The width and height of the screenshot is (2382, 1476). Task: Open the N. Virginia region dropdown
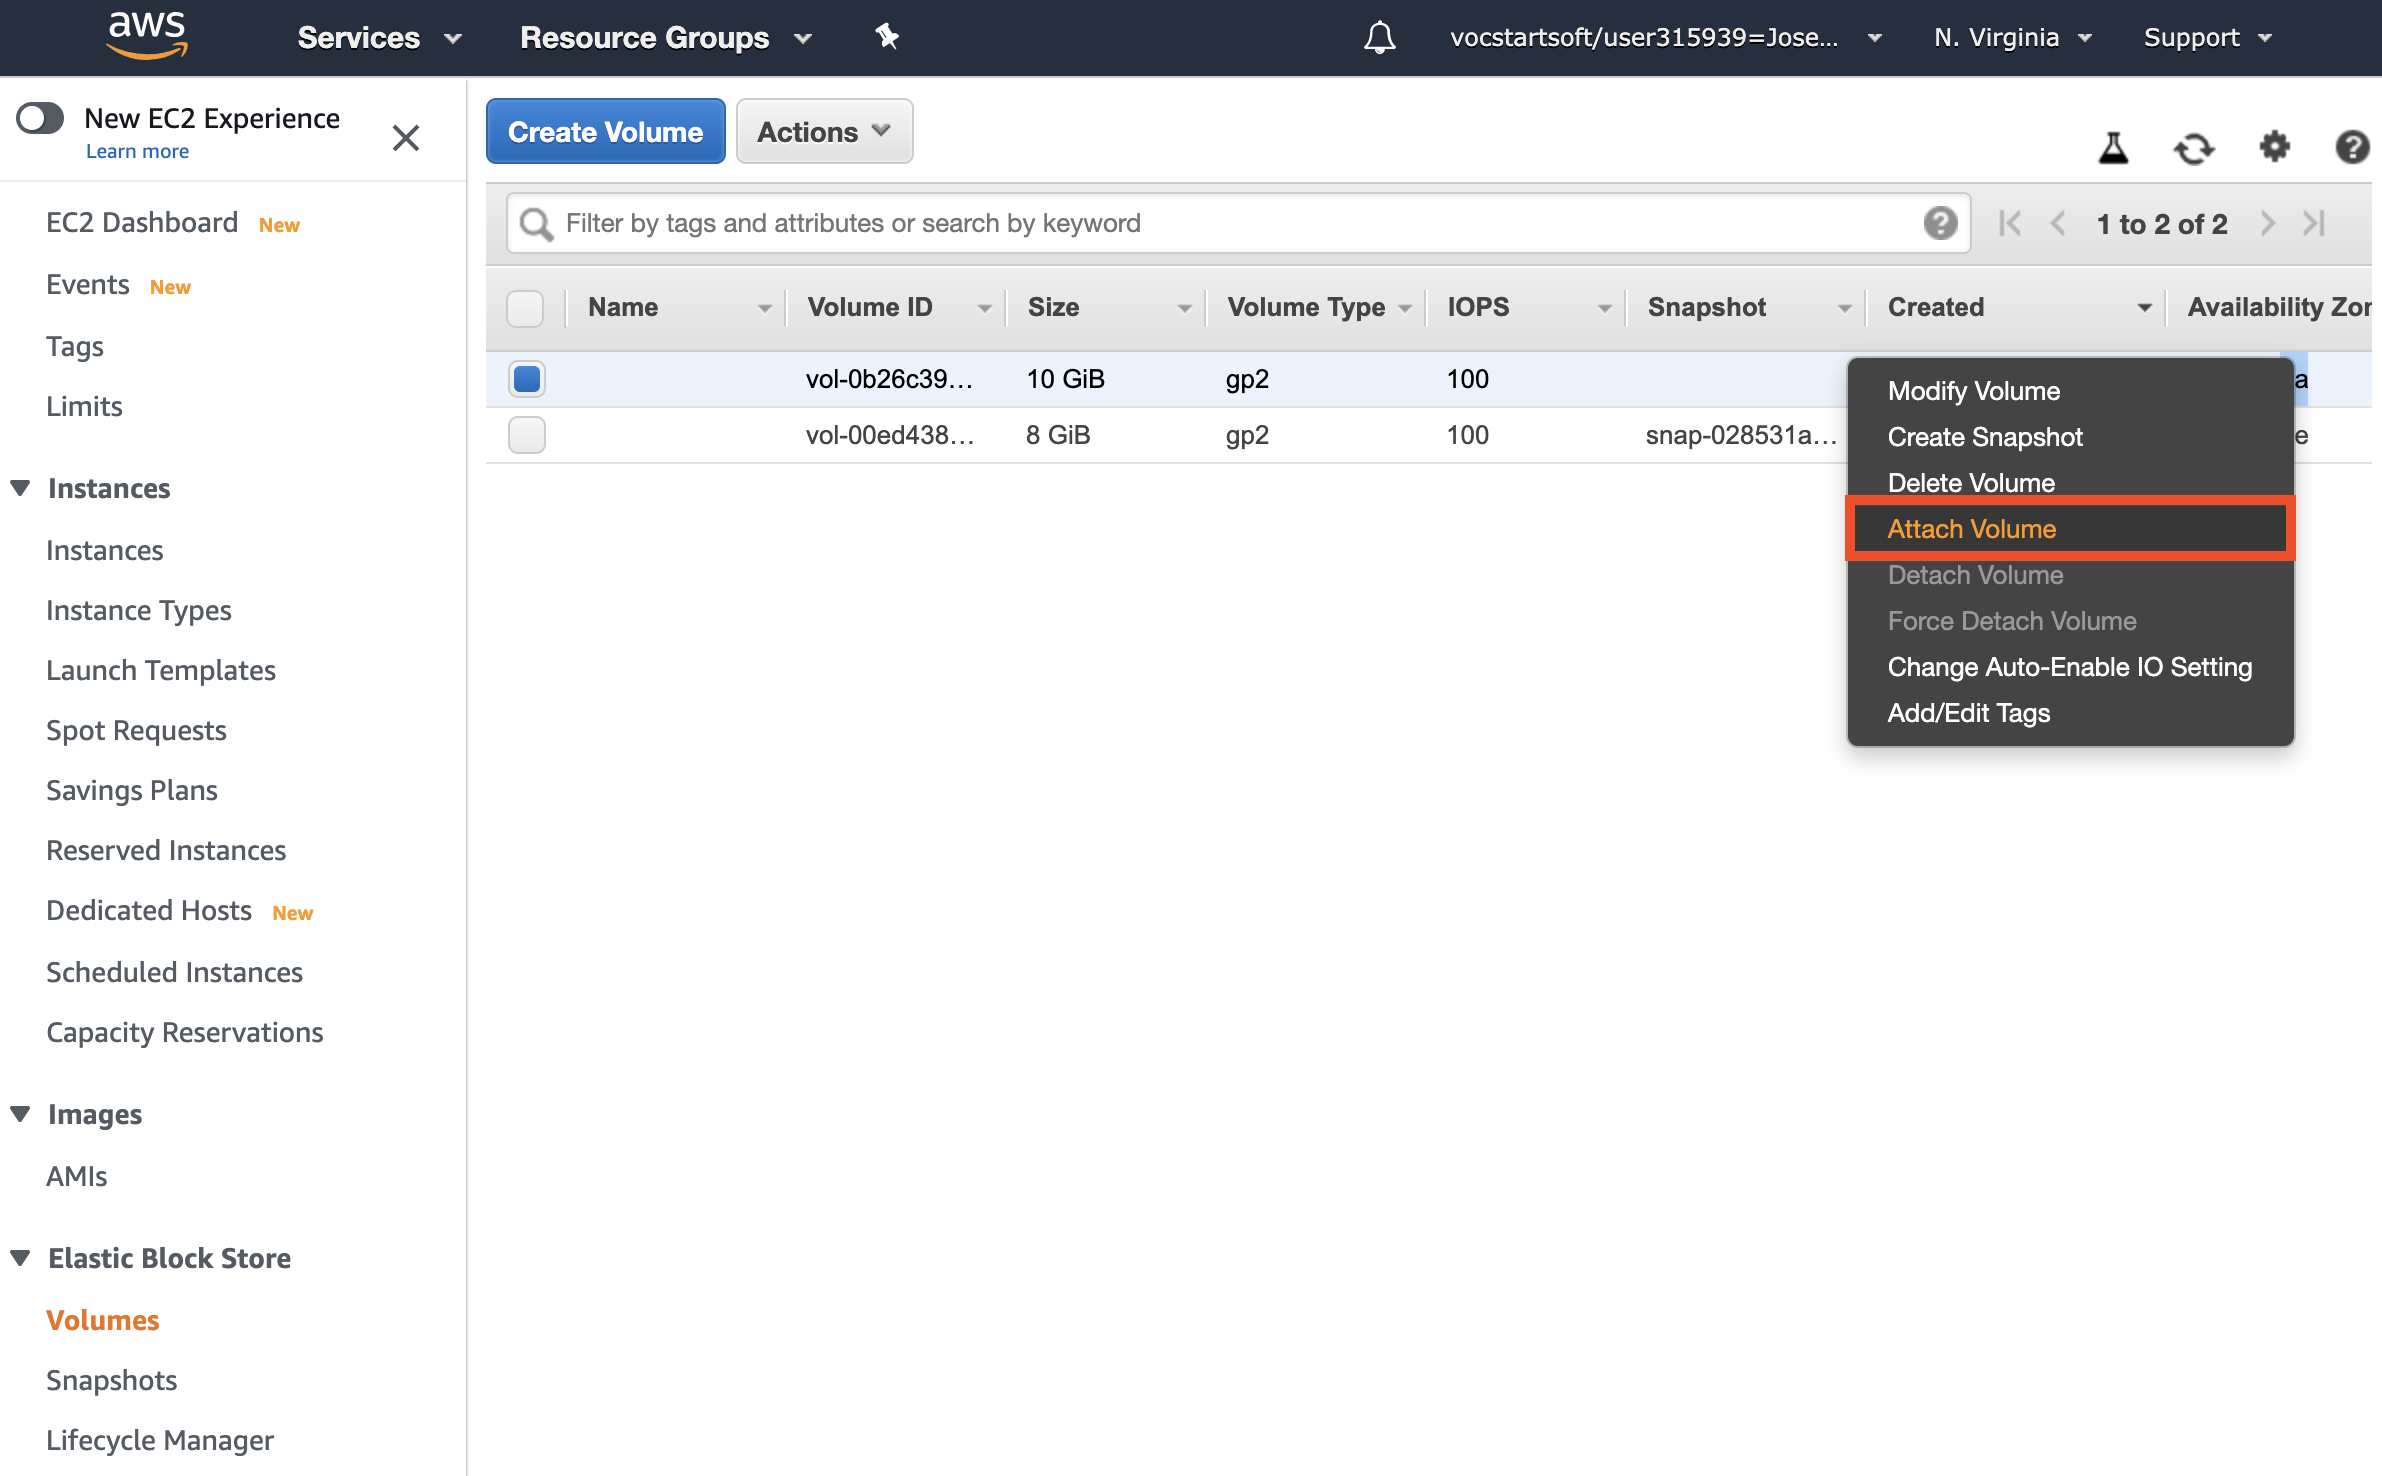tap(2012, 38)
